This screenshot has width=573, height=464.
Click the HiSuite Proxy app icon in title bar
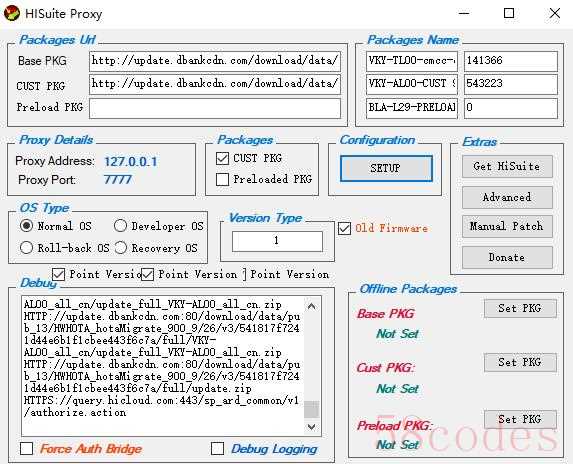[12, 14]
